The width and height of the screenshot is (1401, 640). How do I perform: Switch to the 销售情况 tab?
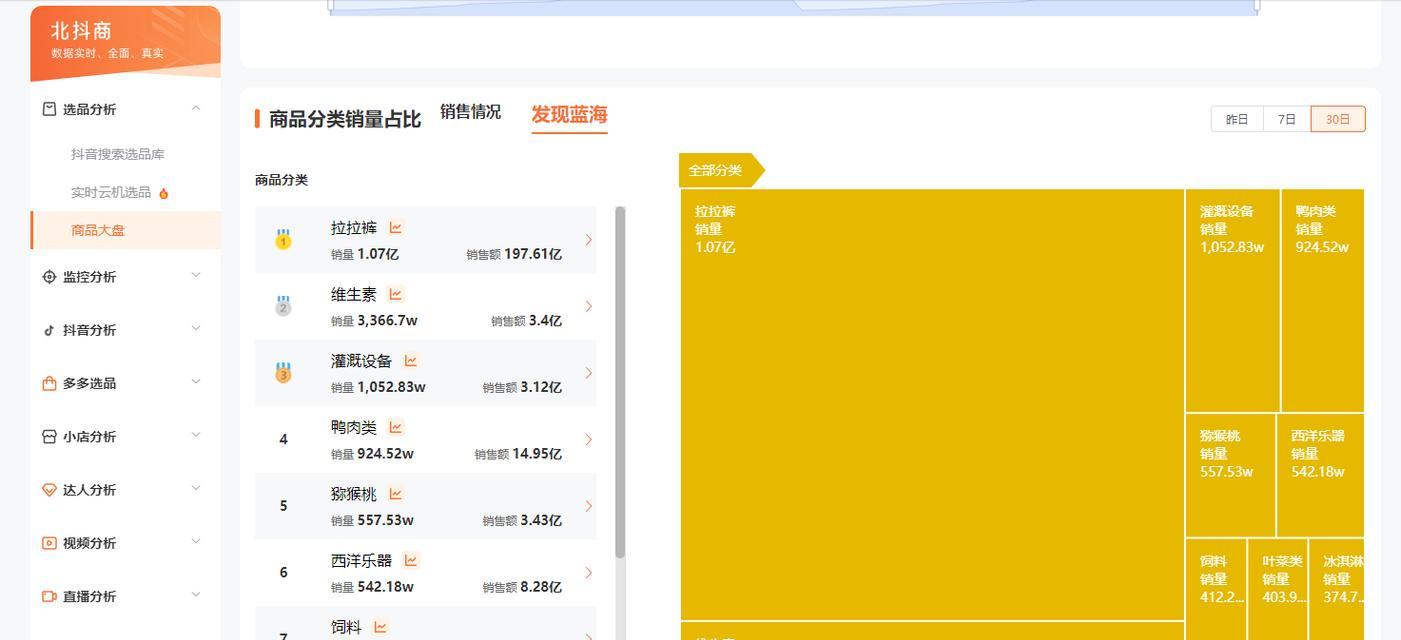pyautogui.click(x=470, y=112)
